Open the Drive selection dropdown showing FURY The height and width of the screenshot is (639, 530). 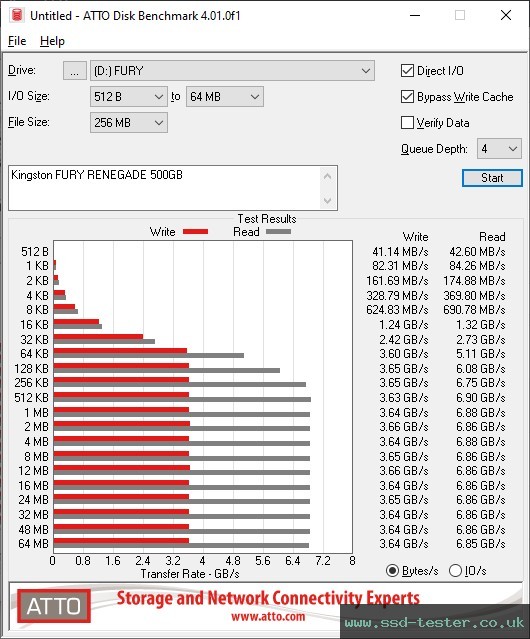point(232,71)
